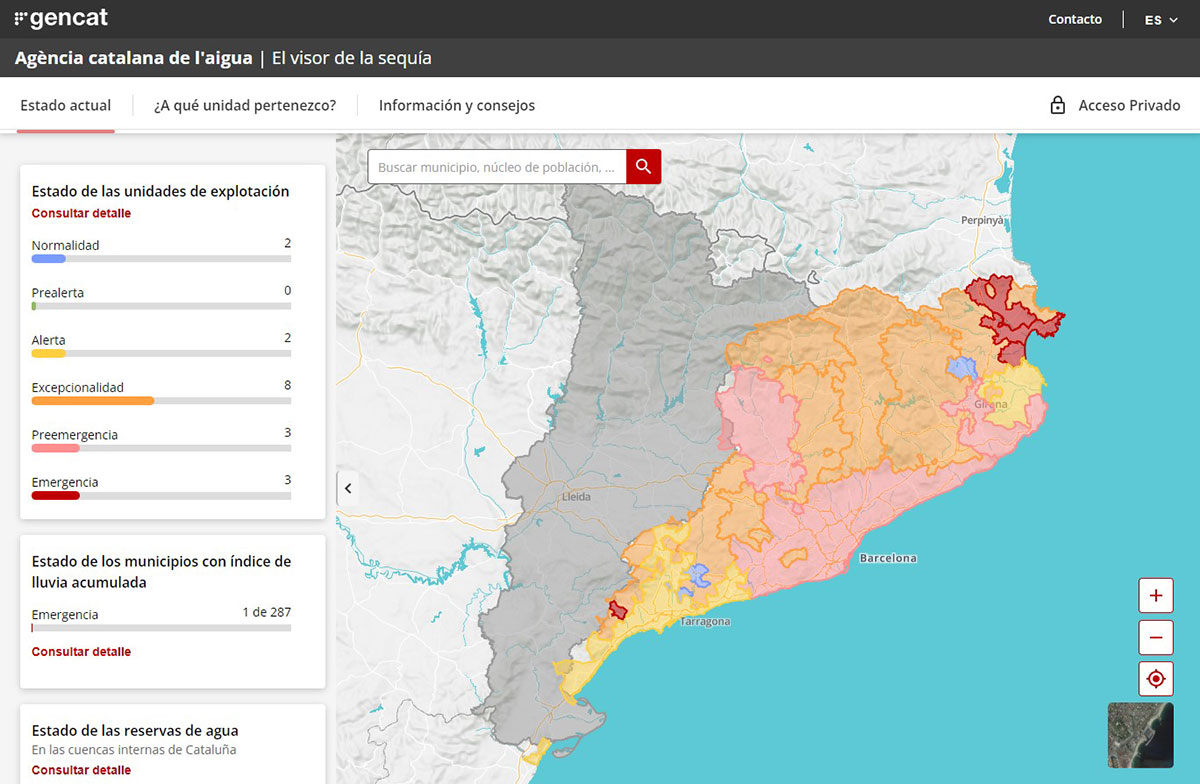Switch the basemap via the satellite minimap
The height and width of the screenshot is (784, 1200).
click(x=1139, y=735)
